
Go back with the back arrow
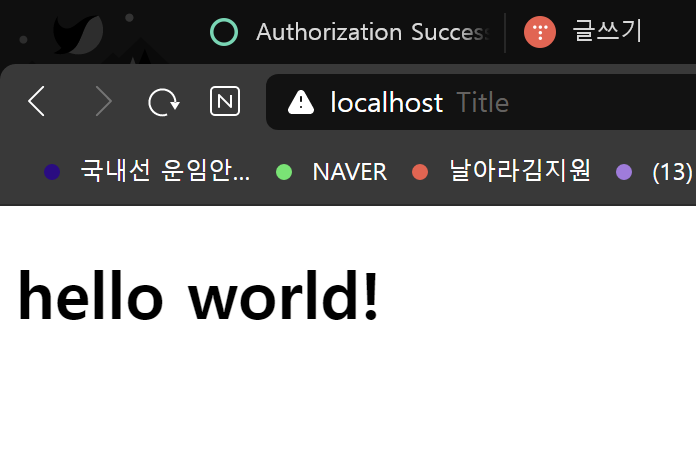(36, 102)
